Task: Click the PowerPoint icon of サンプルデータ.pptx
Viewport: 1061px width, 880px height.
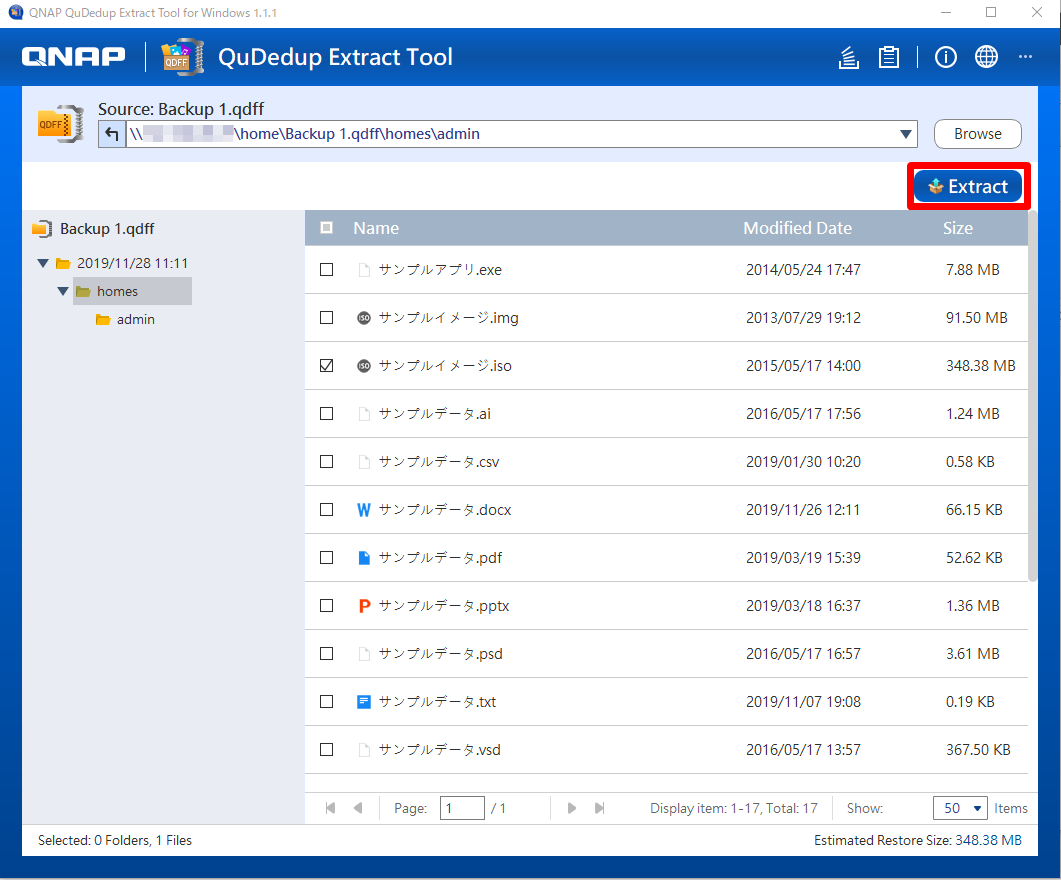Action: (x=364, y=606)
